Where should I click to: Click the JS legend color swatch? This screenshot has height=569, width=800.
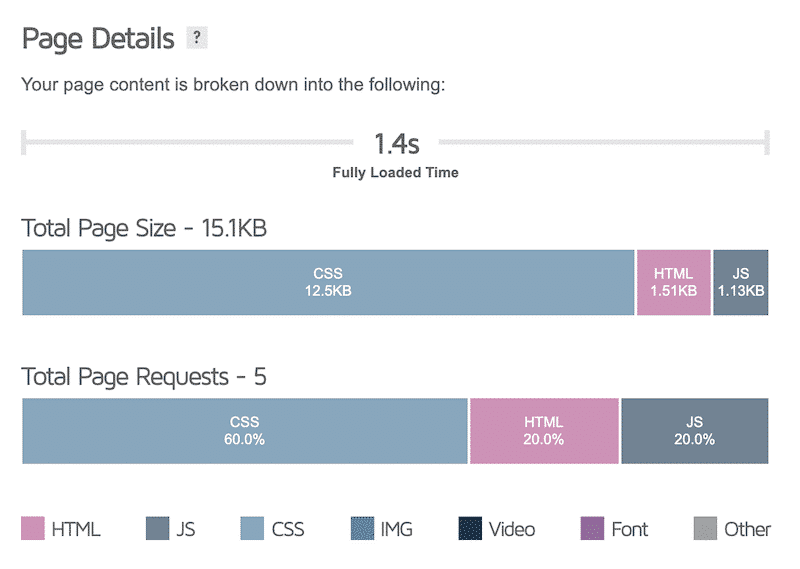tap(158, 529)
